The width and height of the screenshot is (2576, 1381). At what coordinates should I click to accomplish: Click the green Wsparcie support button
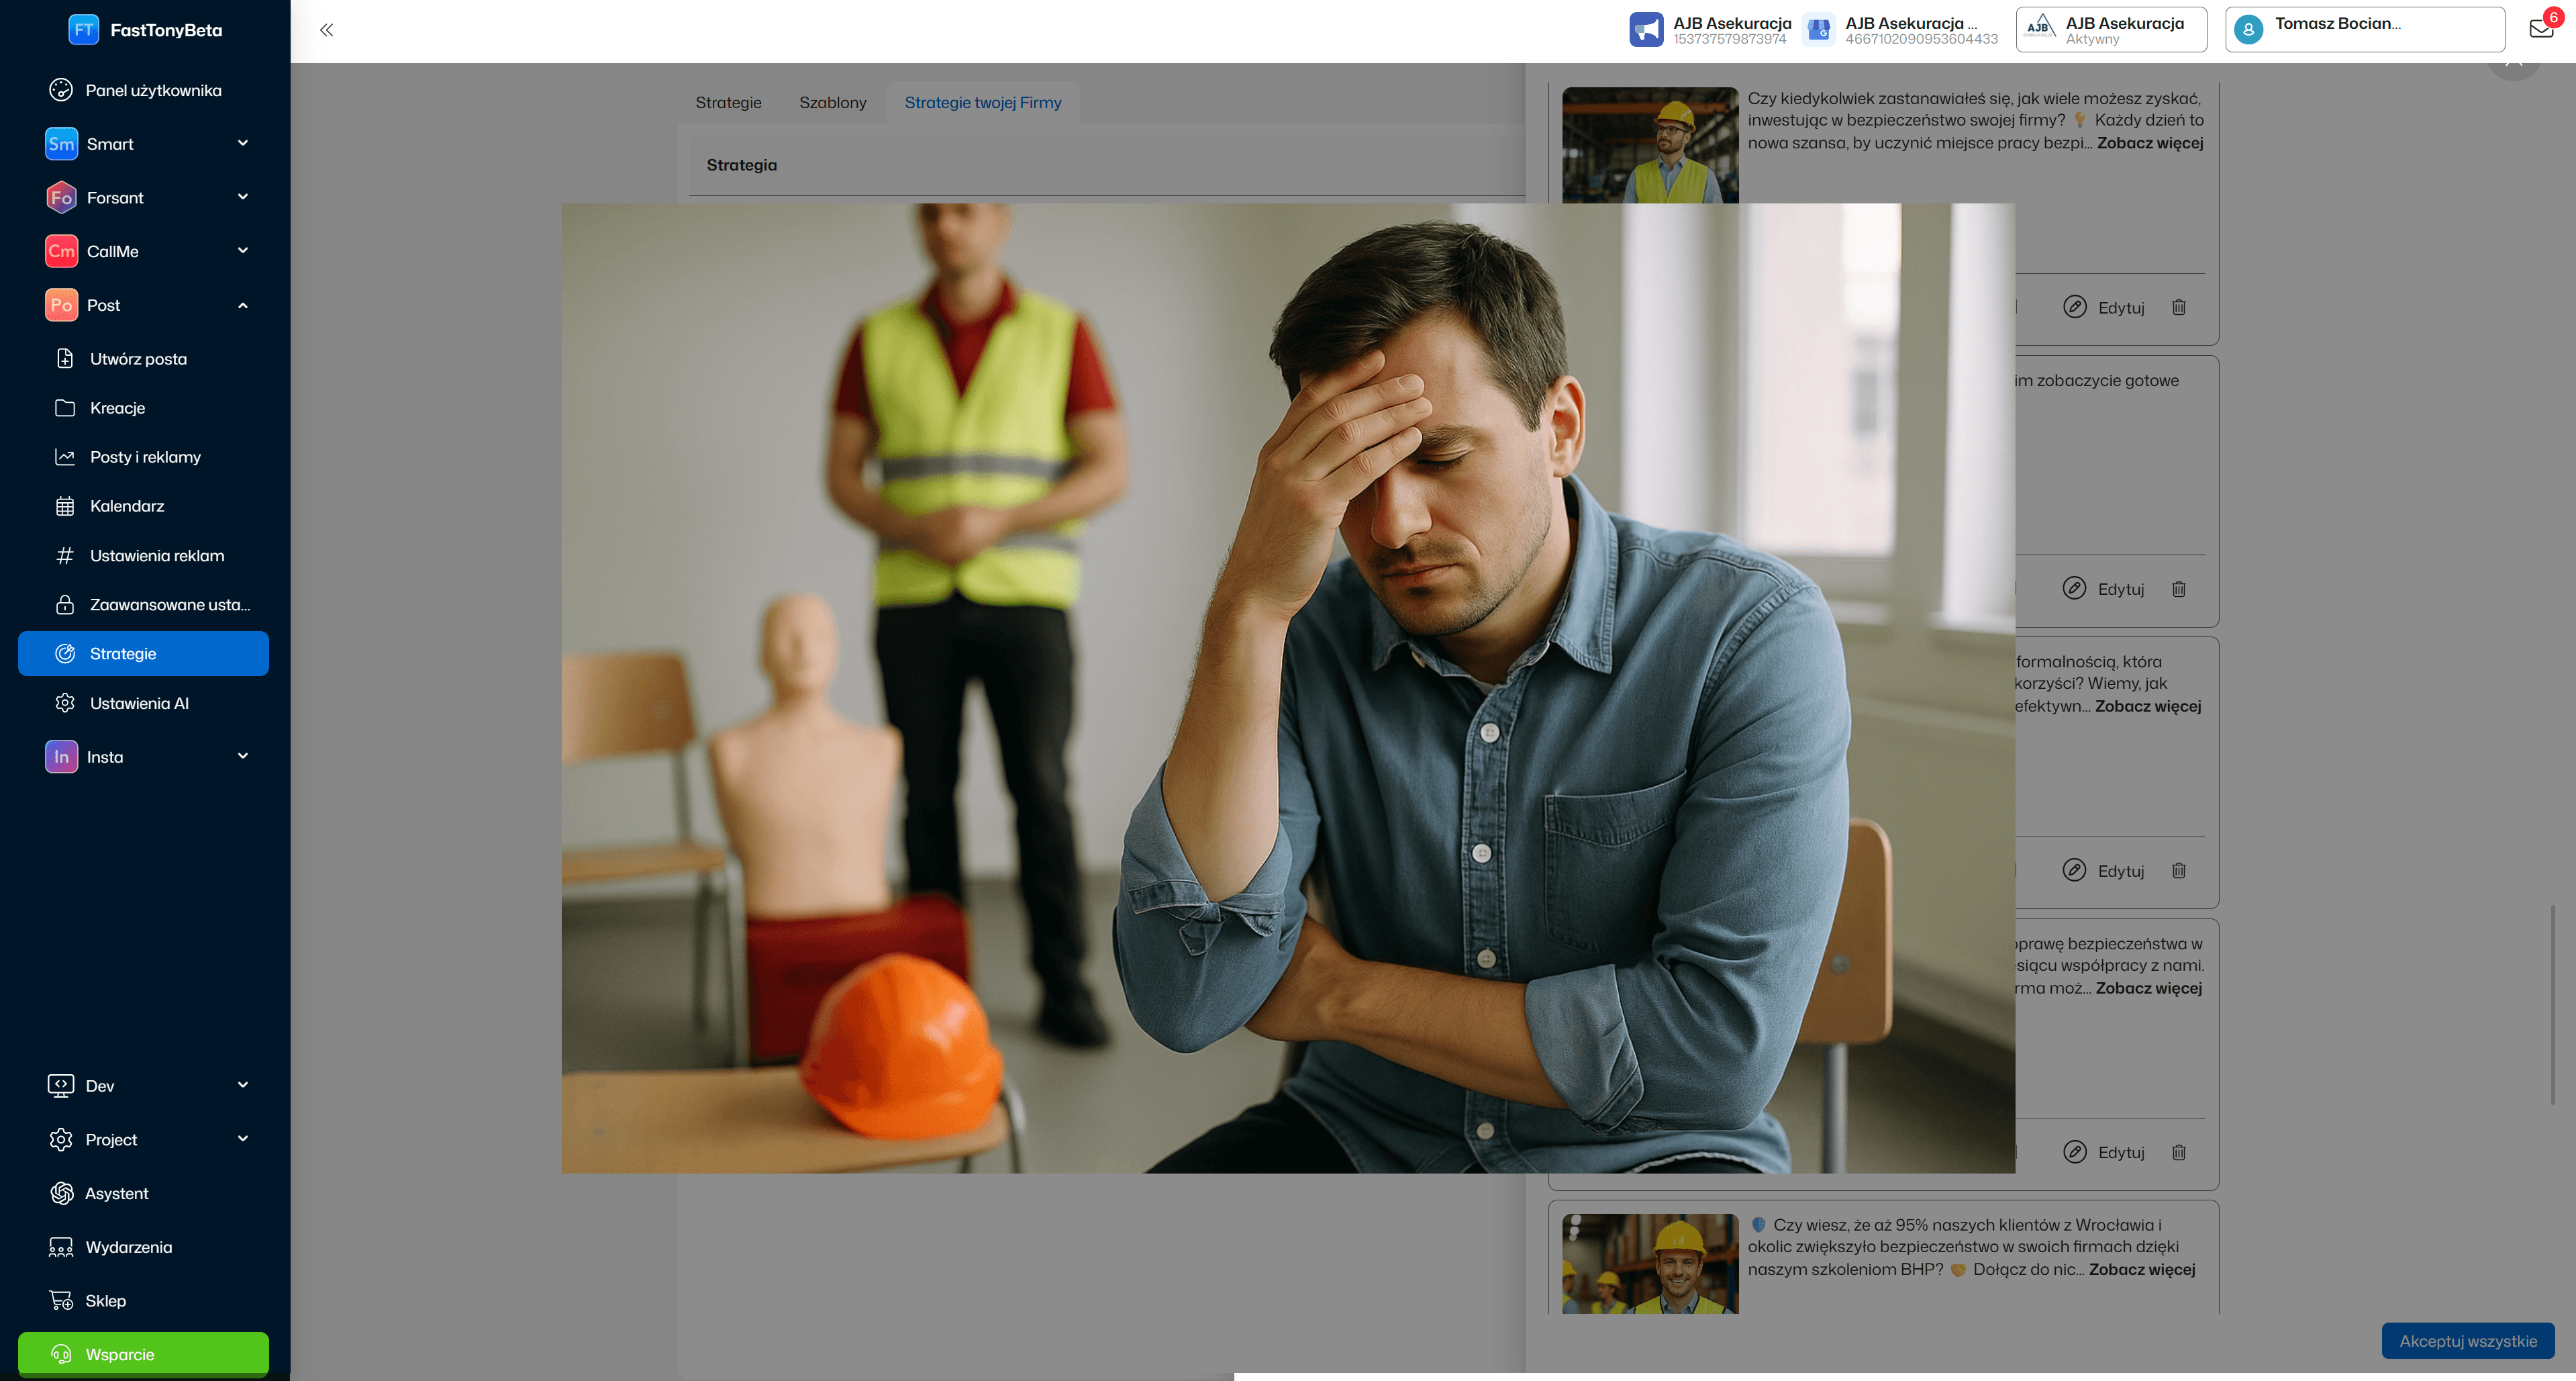144,1354
